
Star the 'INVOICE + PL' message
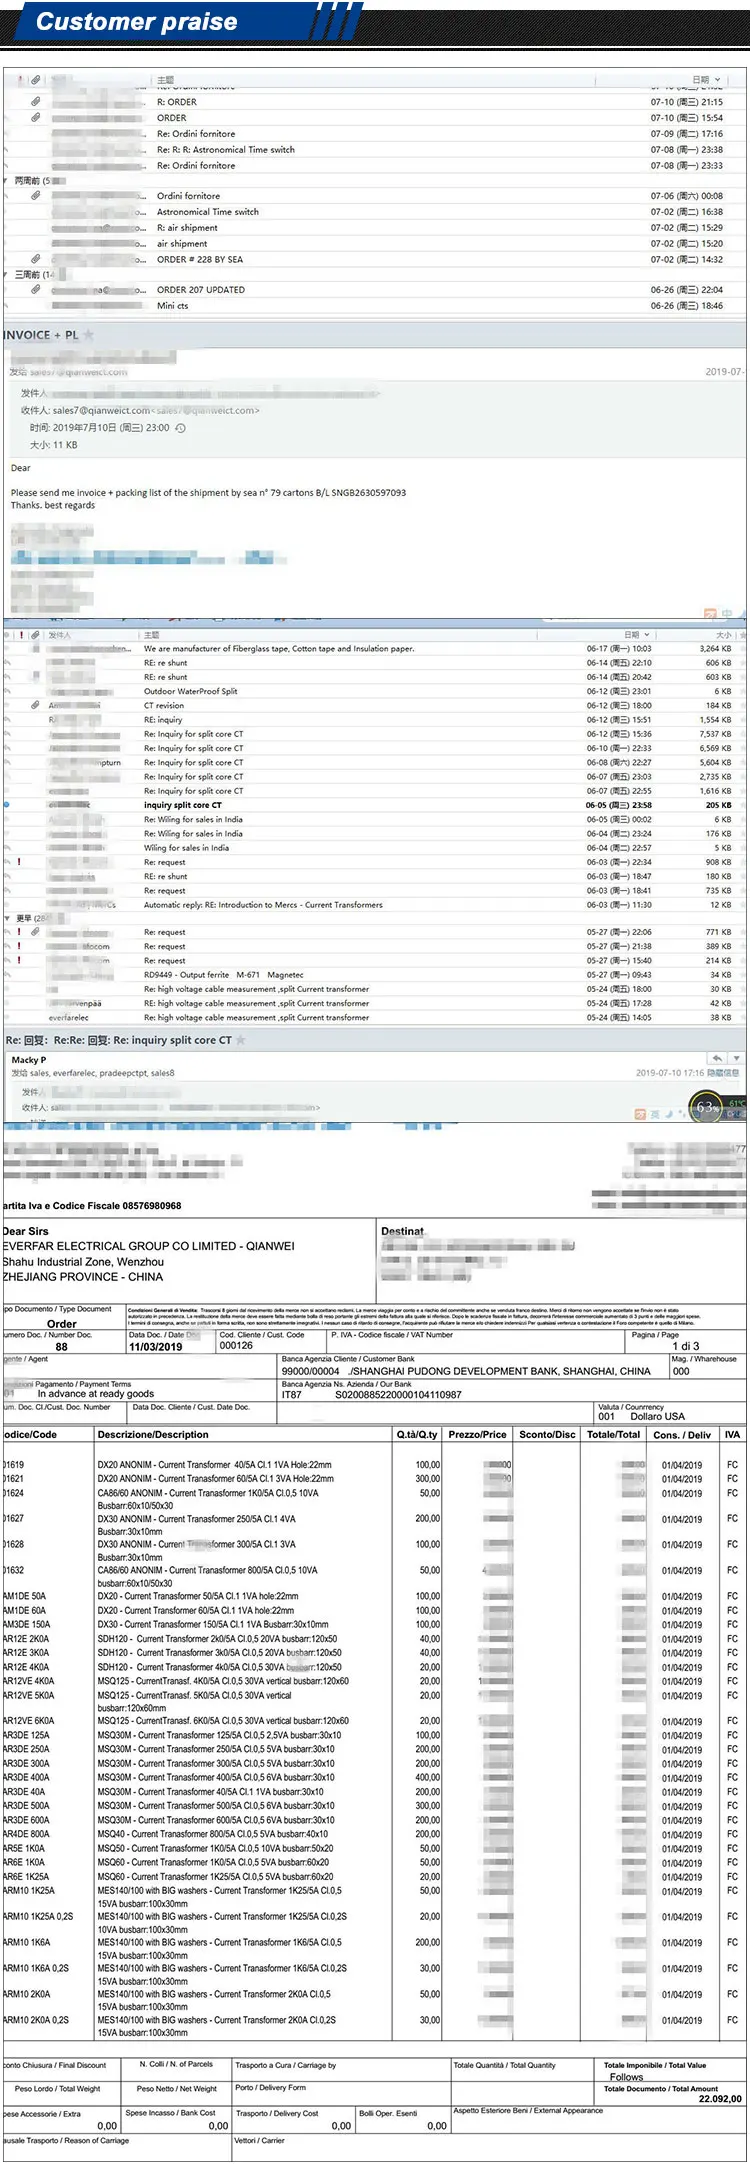tap(89, 334)
